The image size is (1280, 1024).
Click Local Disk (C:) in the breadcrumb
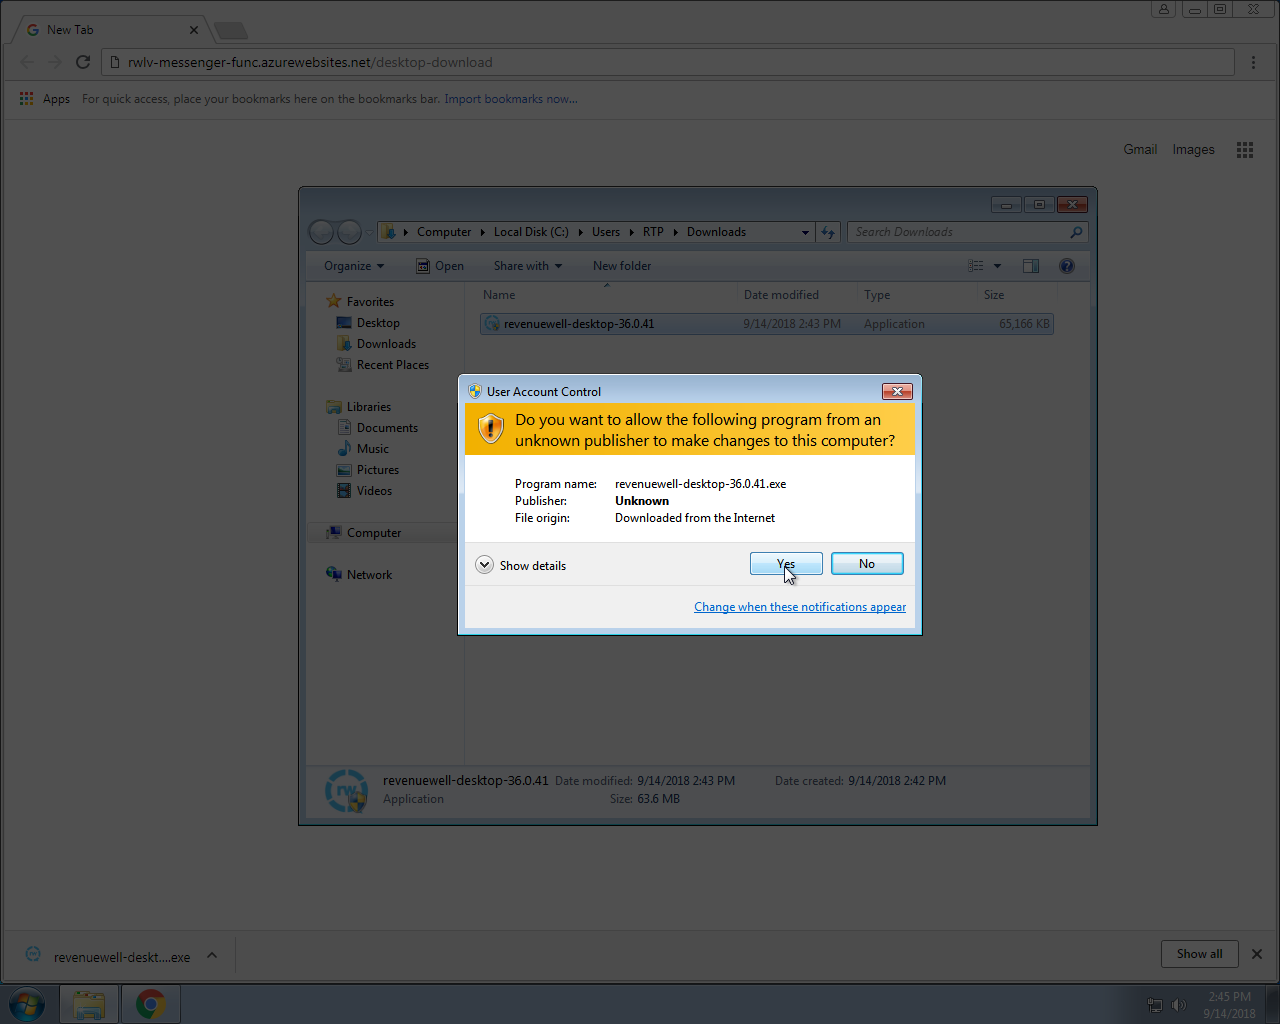pyautogui.click(x=531, y=232)
